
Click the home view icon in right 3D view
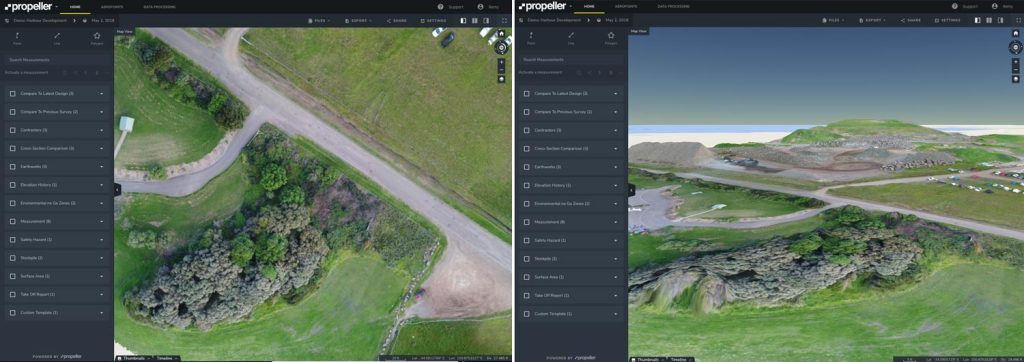[1016, 33]
